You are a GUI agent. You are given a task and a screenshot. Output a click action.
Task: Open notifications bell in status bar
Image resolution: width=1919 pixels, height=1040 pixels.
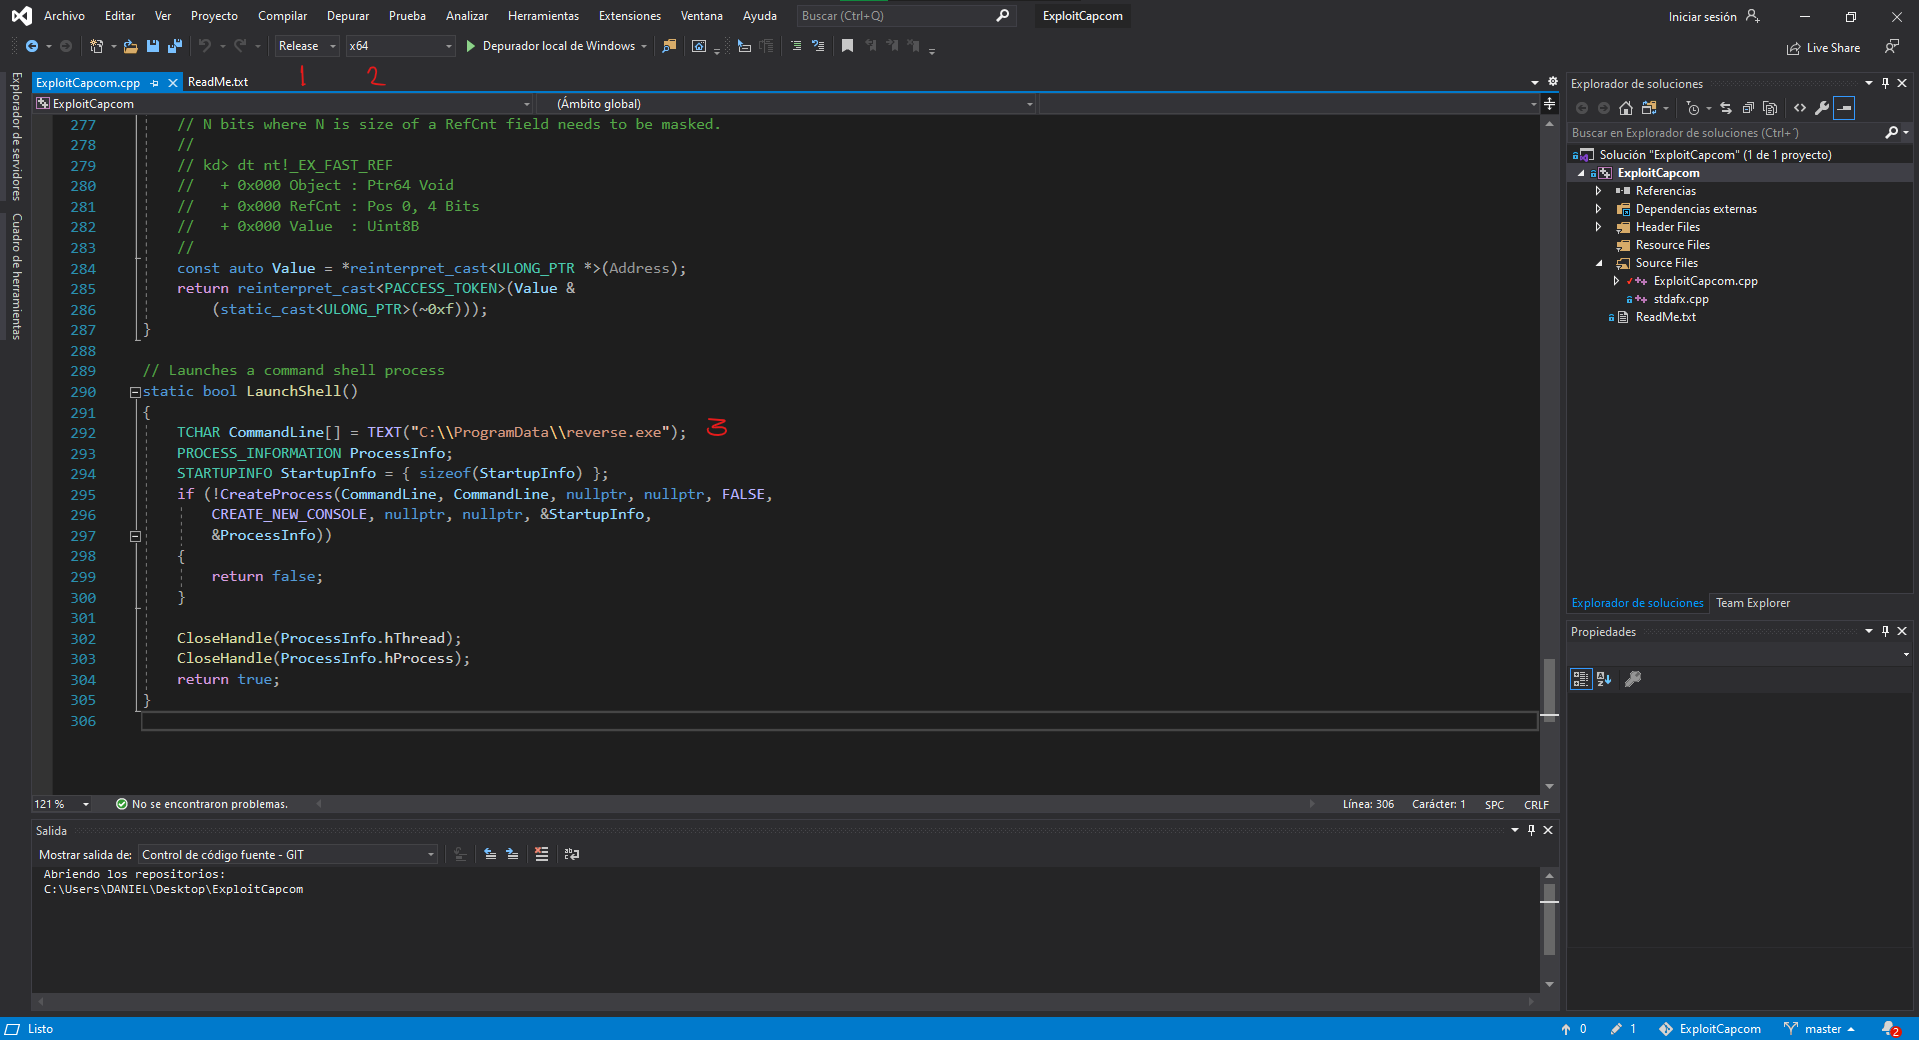[1890, 1029]
